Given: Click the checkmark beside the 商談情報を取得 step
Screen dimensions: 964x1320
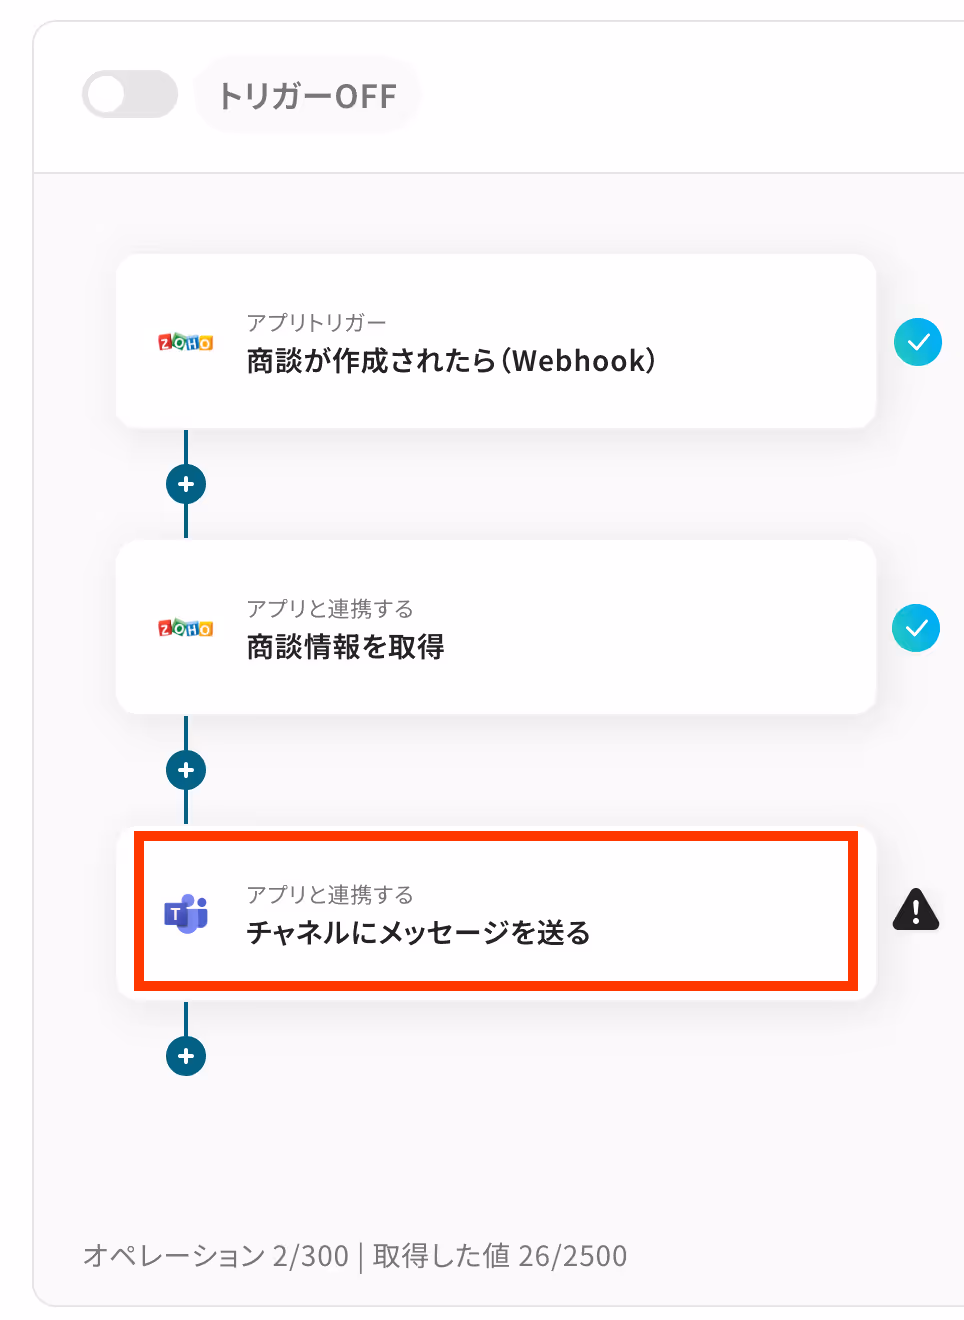Looking at the screenshot, I should pyautogui.click(x=916, y=628).
